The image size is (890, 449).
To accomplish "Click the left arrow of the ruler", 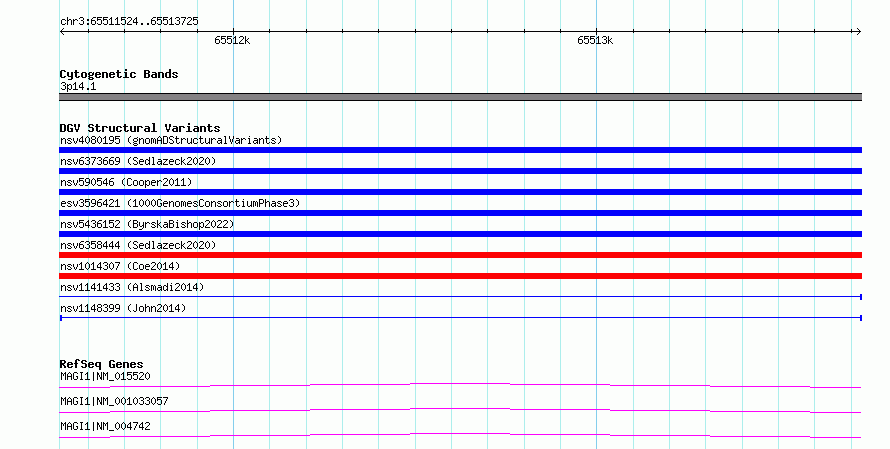I will [62, 31].
